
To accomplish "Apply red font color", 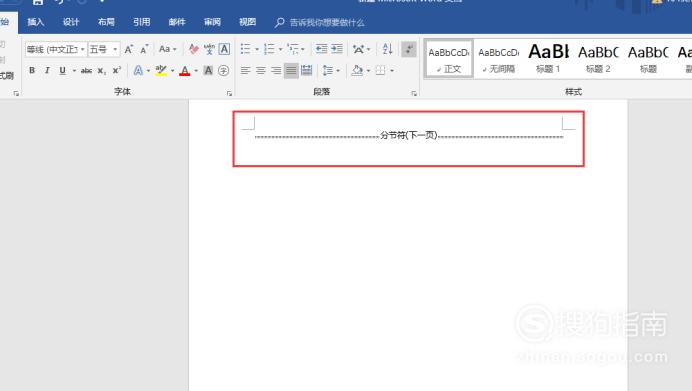I will point(185,70).
